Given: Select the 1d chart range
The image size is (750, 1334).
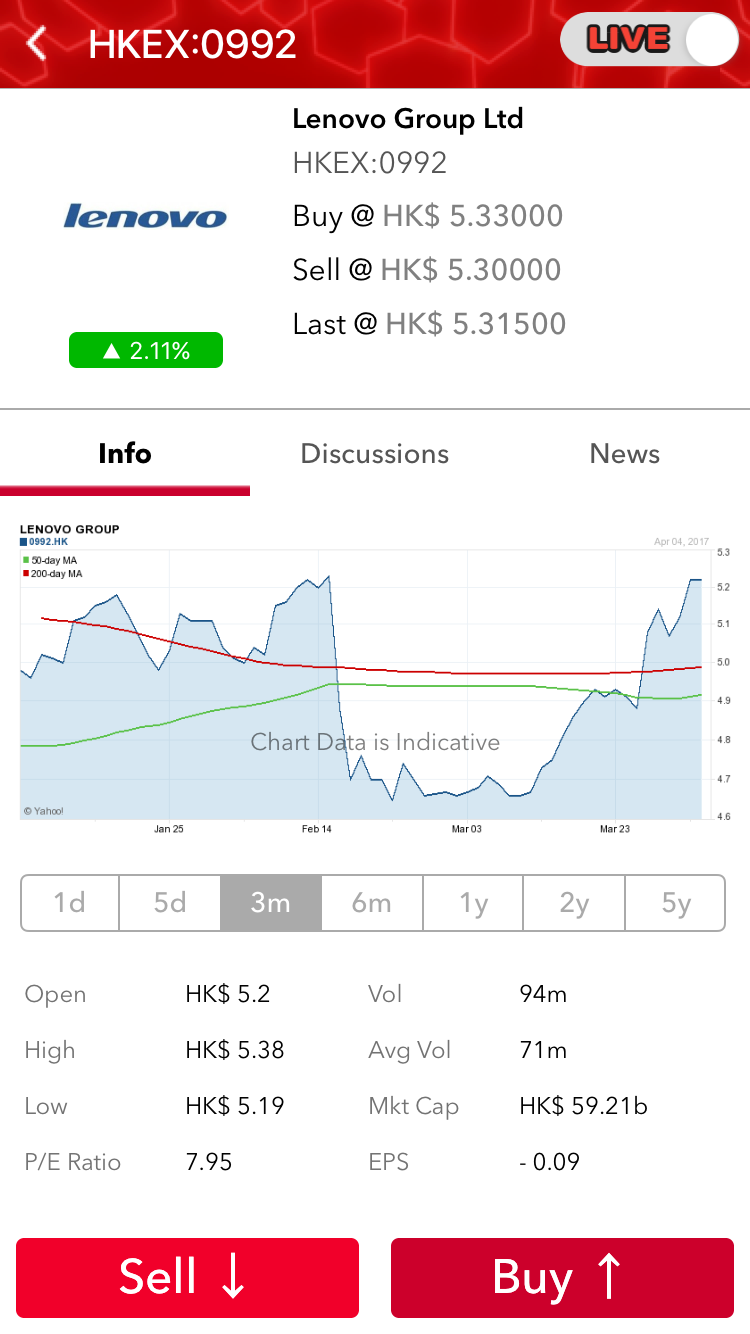Looking at the screenshot, I should pos(70,903).
